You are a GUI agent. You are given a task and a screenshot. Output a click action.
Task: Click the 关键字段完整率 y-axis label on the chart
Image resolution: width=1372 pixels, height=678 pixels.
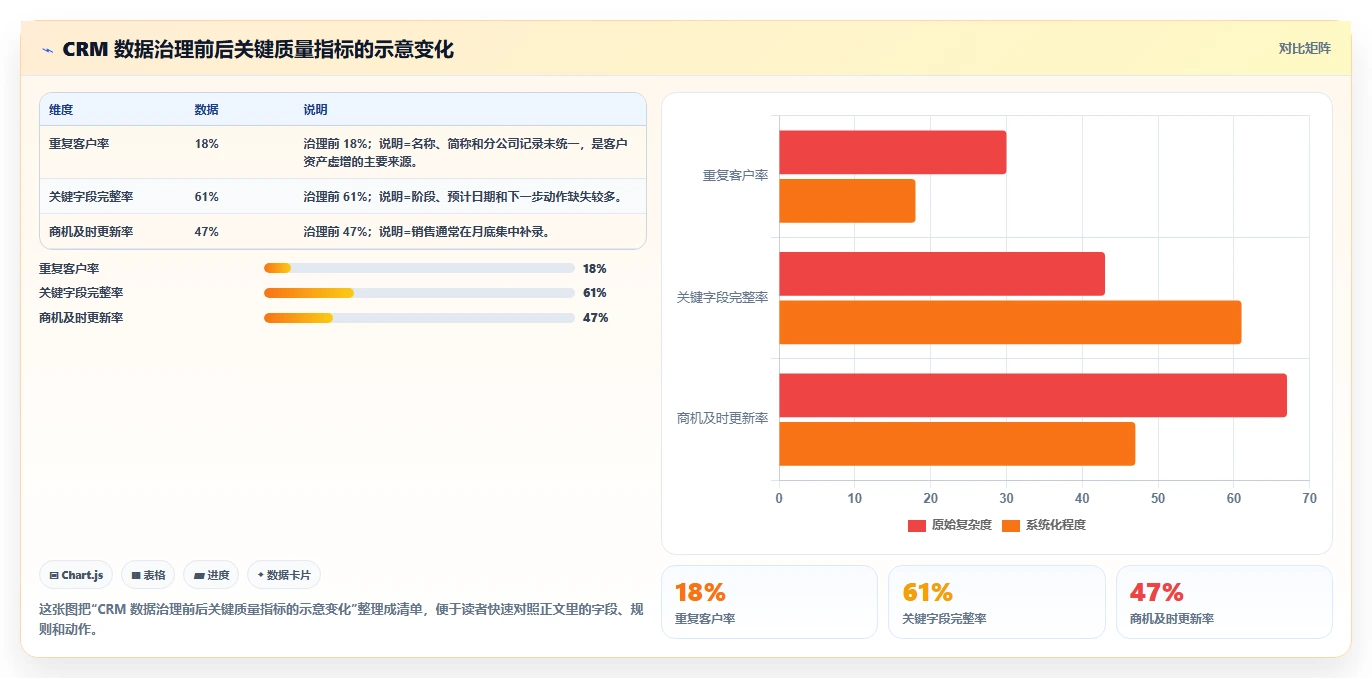pyautogui.click(x=722, y=298)
